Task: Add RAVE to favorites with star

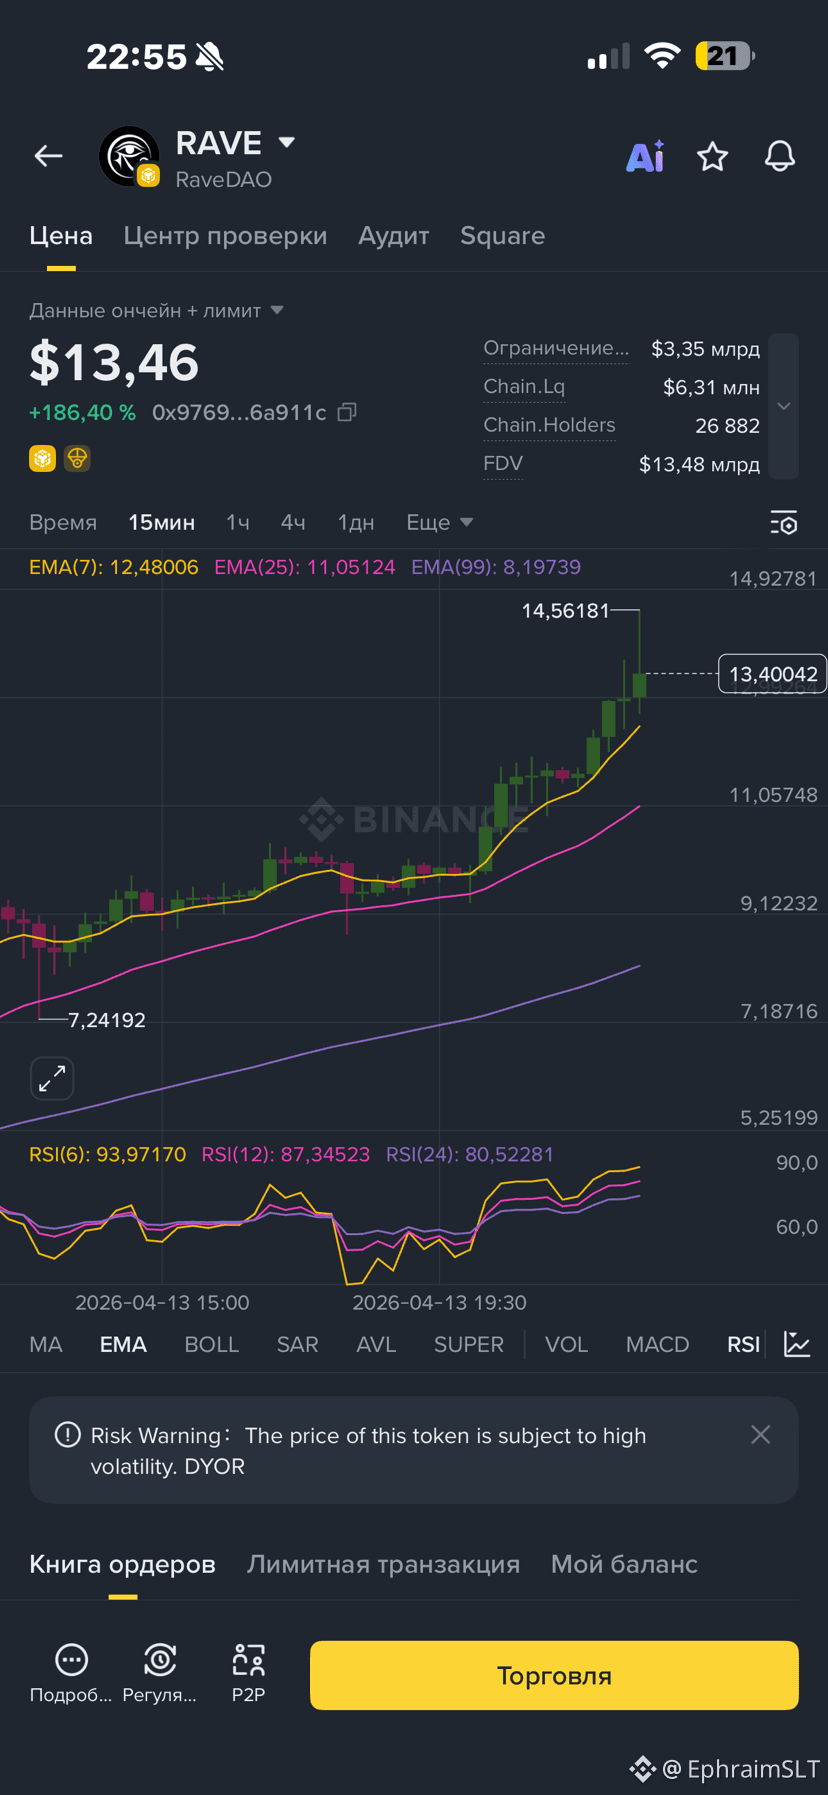Action: click(x=712, y=156)
